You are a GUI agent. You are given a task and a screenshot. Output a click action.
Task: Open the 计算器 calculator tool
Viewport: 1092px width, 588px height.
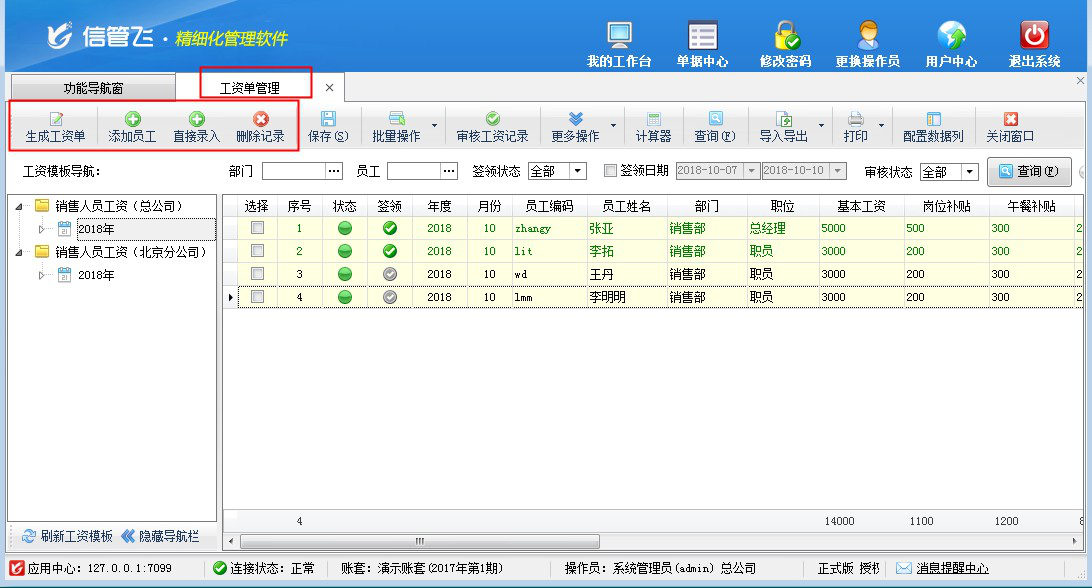coord(653,119)
